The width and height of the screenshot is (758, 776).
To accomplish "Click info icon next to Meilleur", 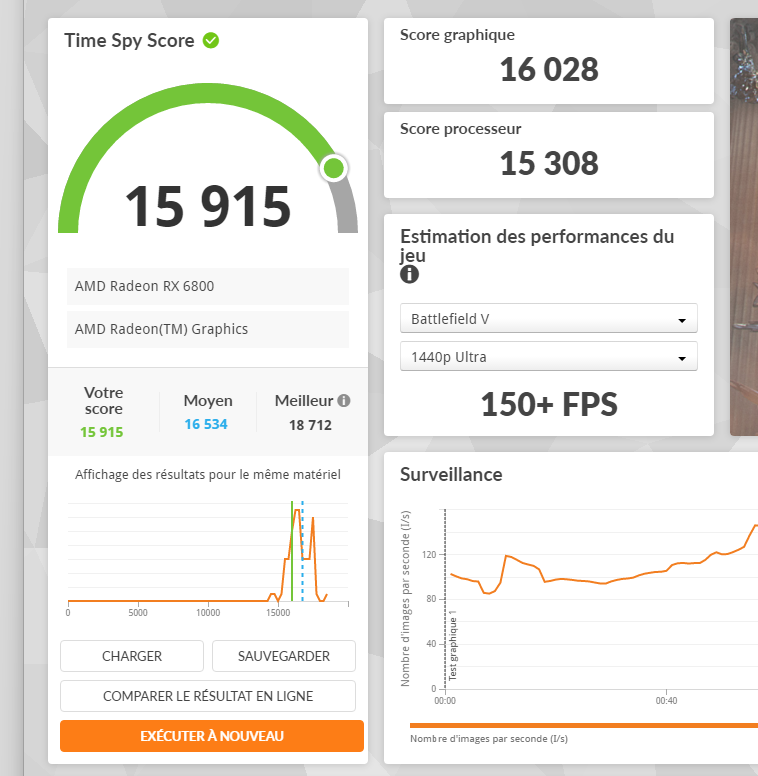I will (344, 400).
